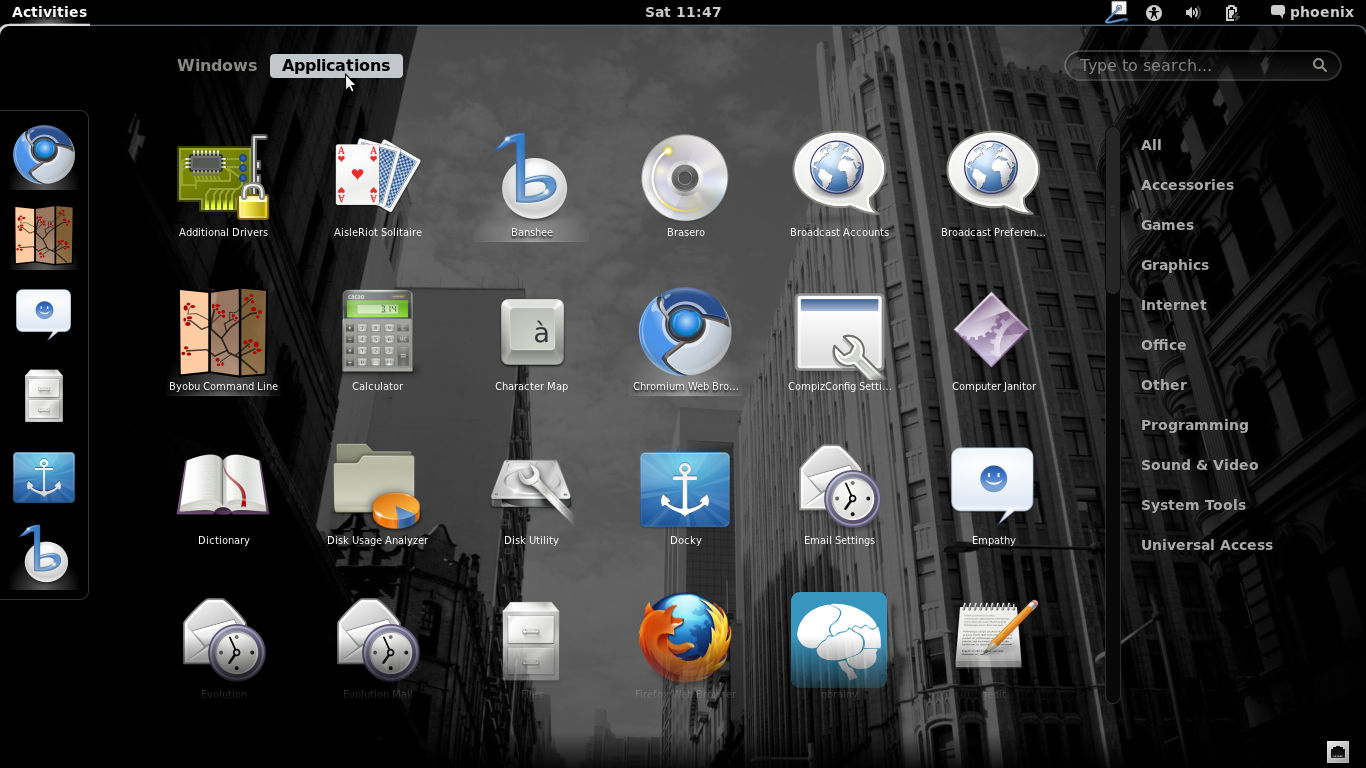This screenshot has width=1366, height=768.
Task: Filter by Internet category
Action: [1174, 305]
